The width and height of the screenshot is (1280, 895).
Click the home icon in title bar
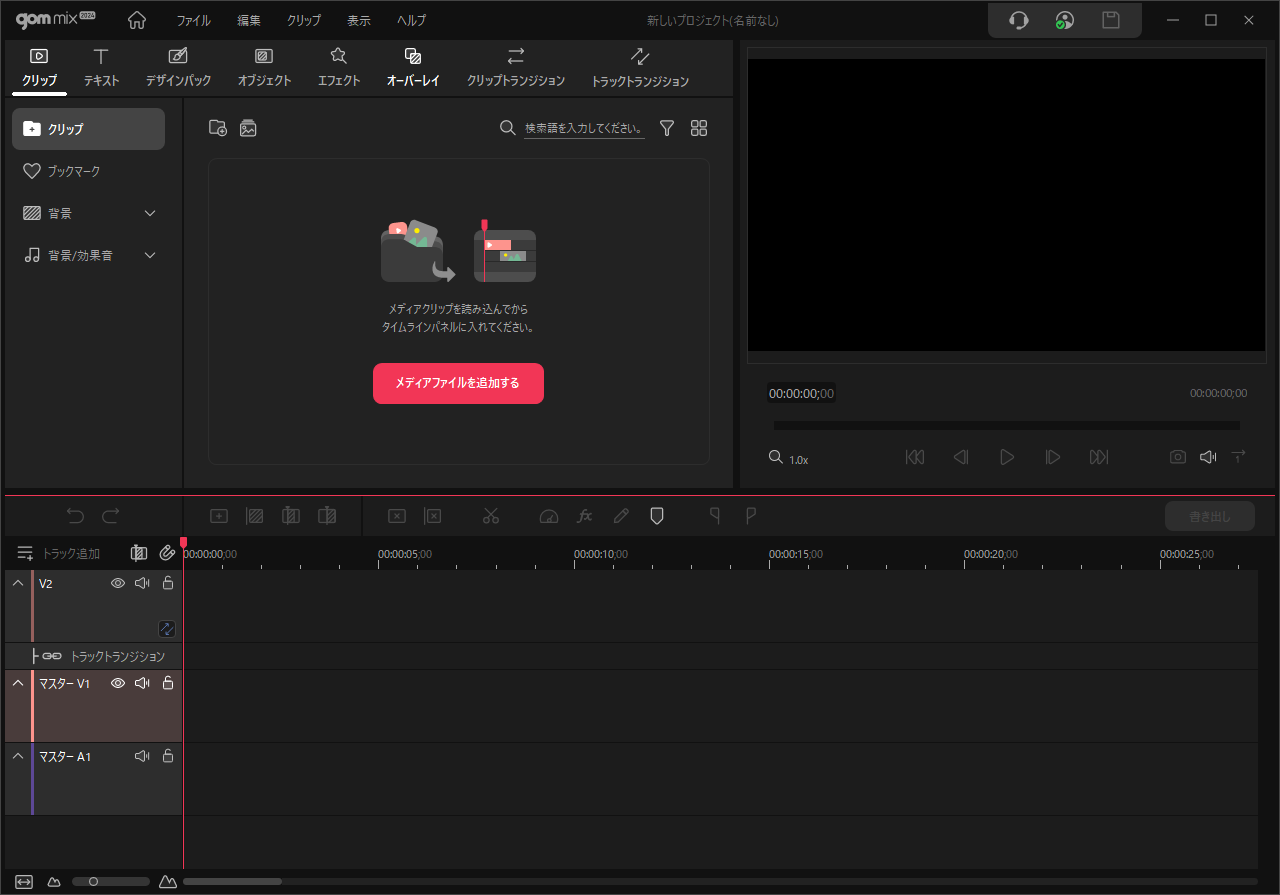pos(137,20)
